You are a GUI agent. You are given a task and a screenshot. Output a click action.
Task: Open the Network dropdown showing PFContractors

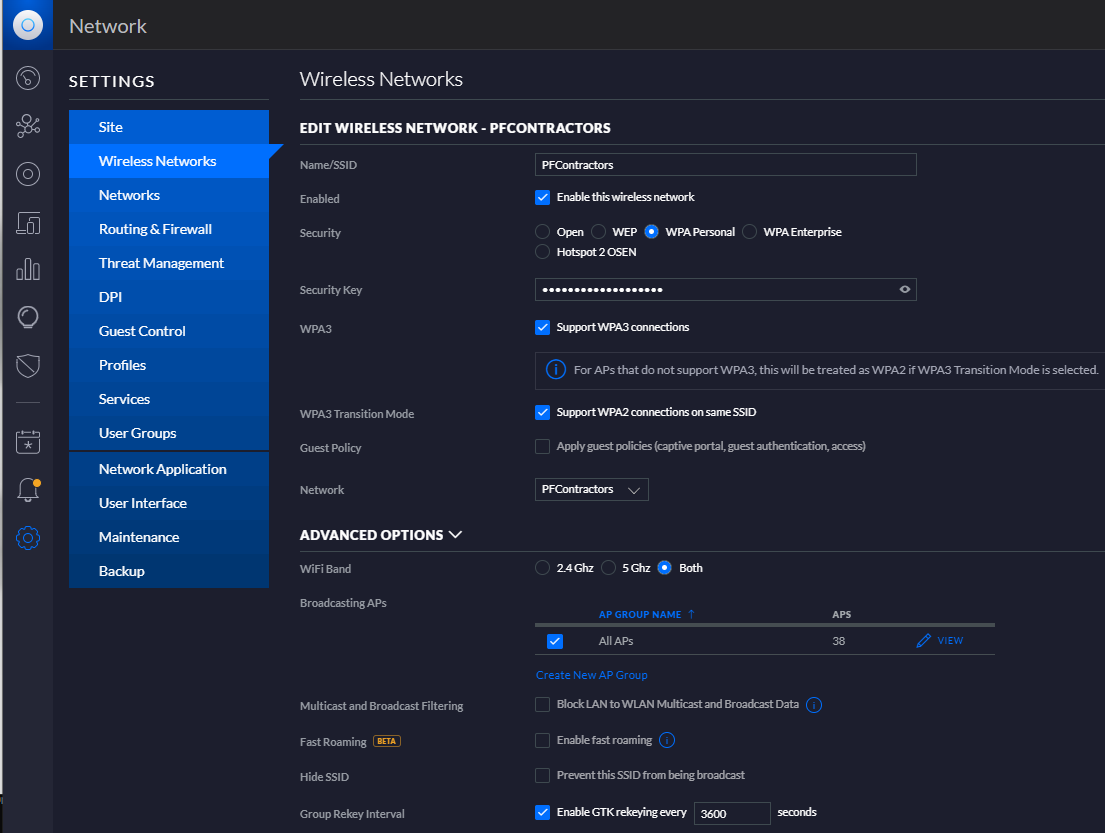click(x=592, y=490)
